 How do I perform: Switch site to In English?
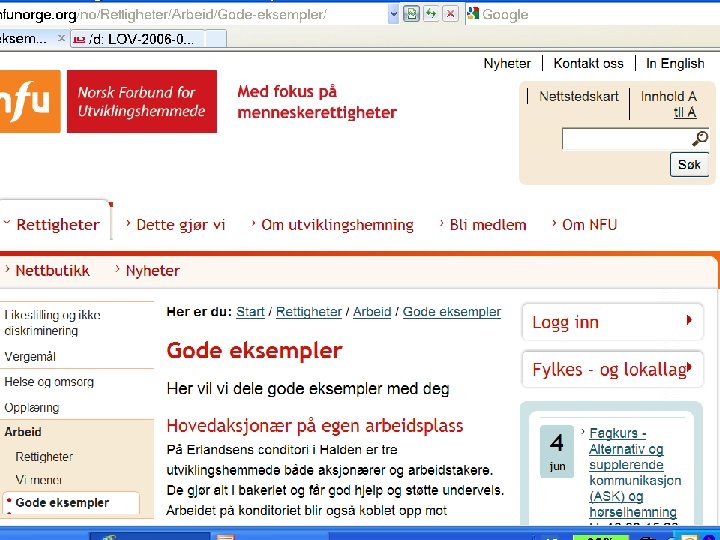click(x=675, y=63)
